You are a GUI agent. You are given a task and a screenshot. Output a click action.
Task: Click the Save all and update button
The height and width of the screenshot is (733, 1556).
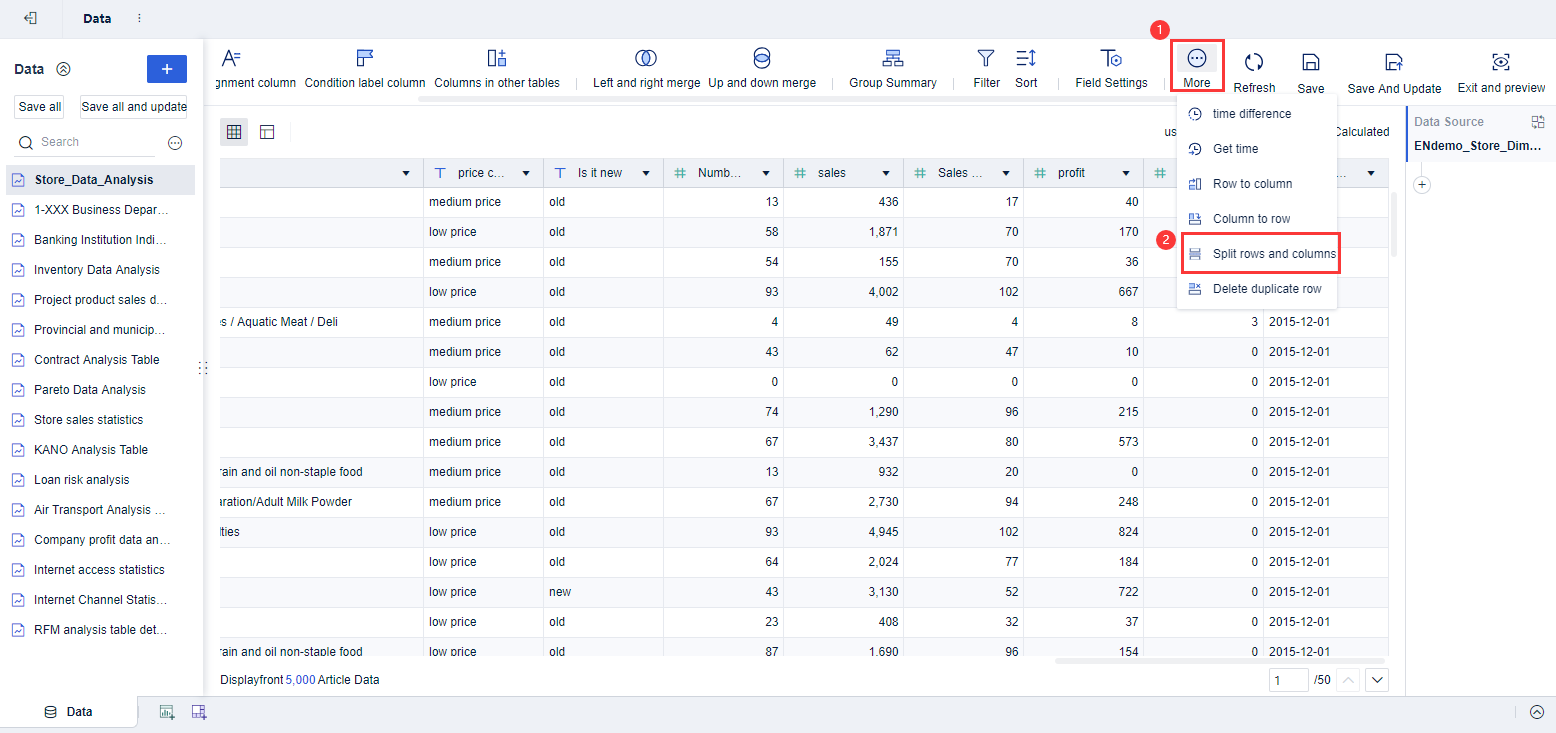pyautogui.click(x=134, y=107)
